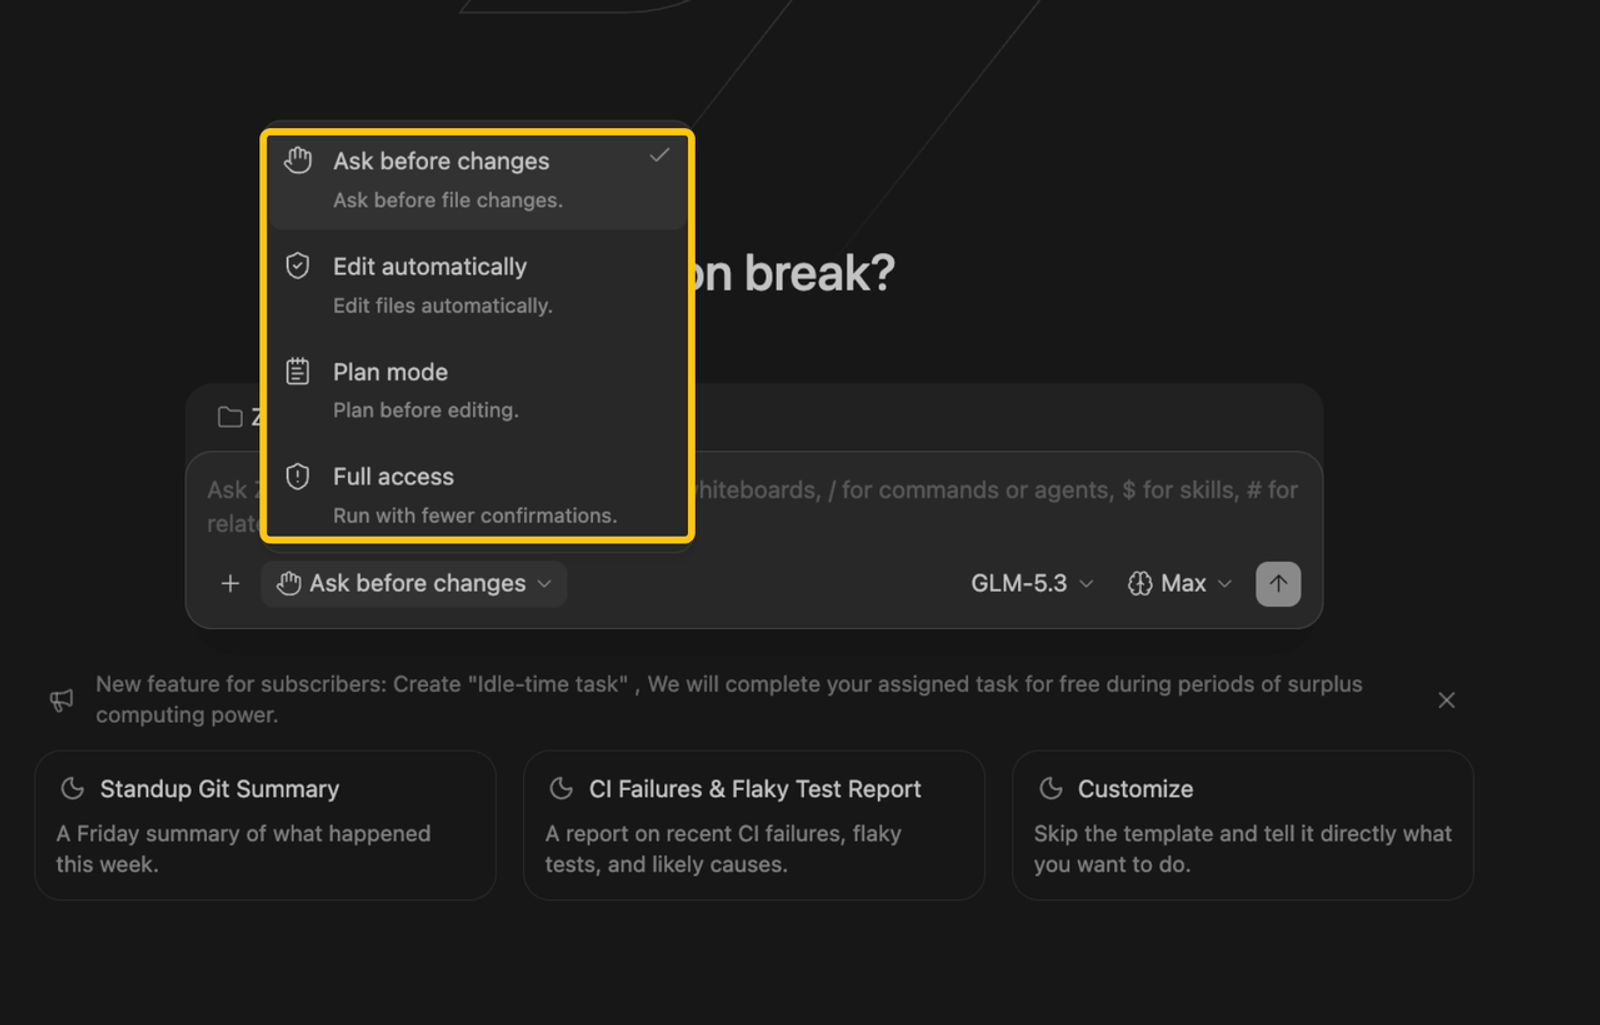Dismiss the Idle-time task announcement banner
The width and height of the screenshot is (1600, 1025).
pyautogui.click(x=1446, y=700)
